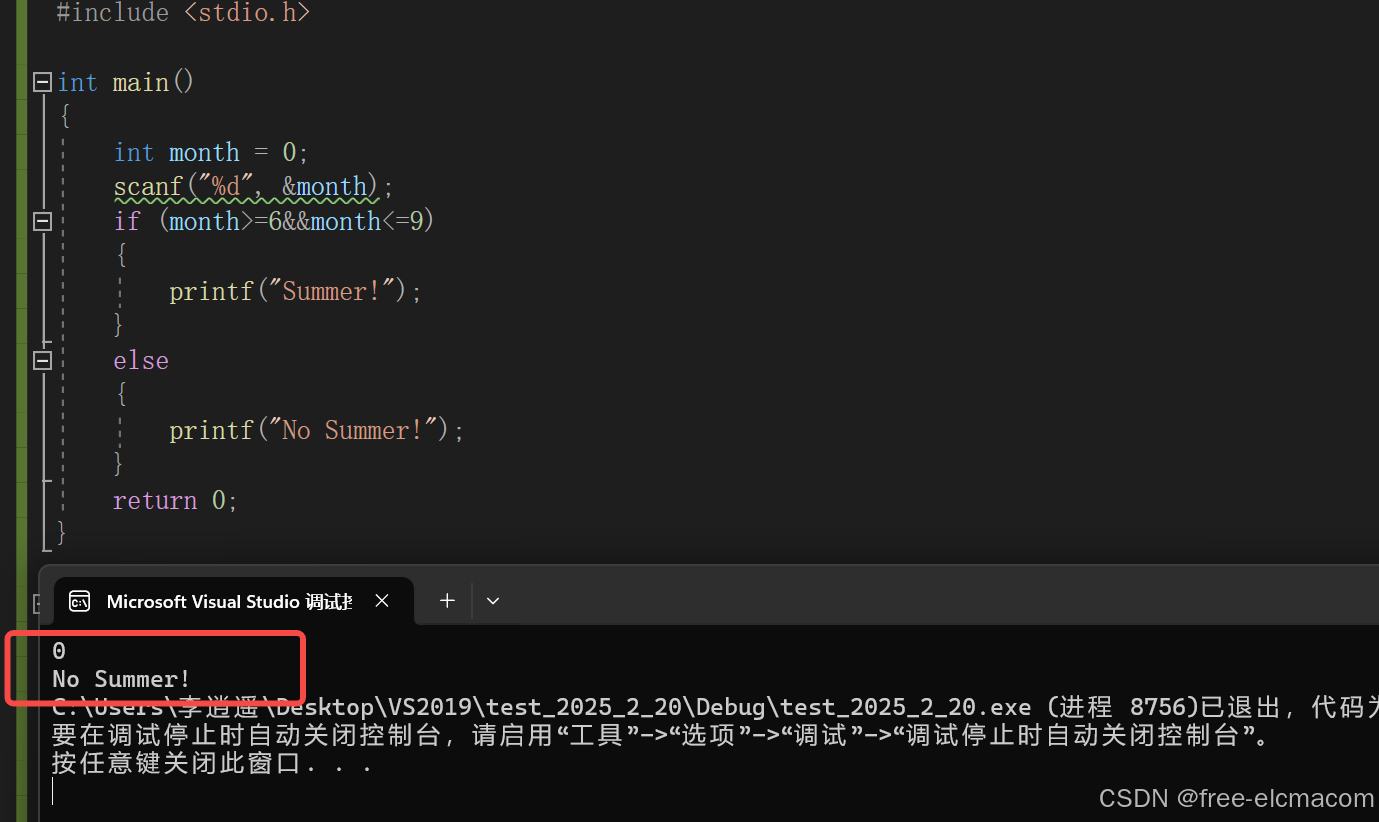Image resolution: width=1379 pixels, height=822 pixels.
Task: Click the blinking terminal input cursor
Action: pyautogui.click(x=53, y=790)
